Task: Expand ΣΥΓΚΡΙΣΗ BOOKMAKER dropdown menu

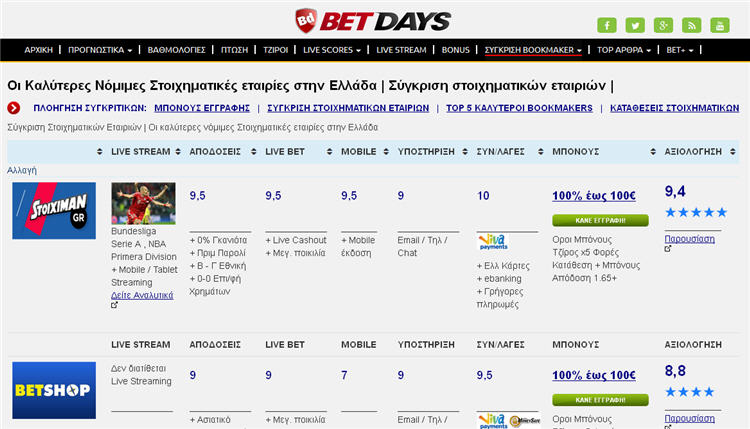Action: pyautogui.click(x=533, y=50)
